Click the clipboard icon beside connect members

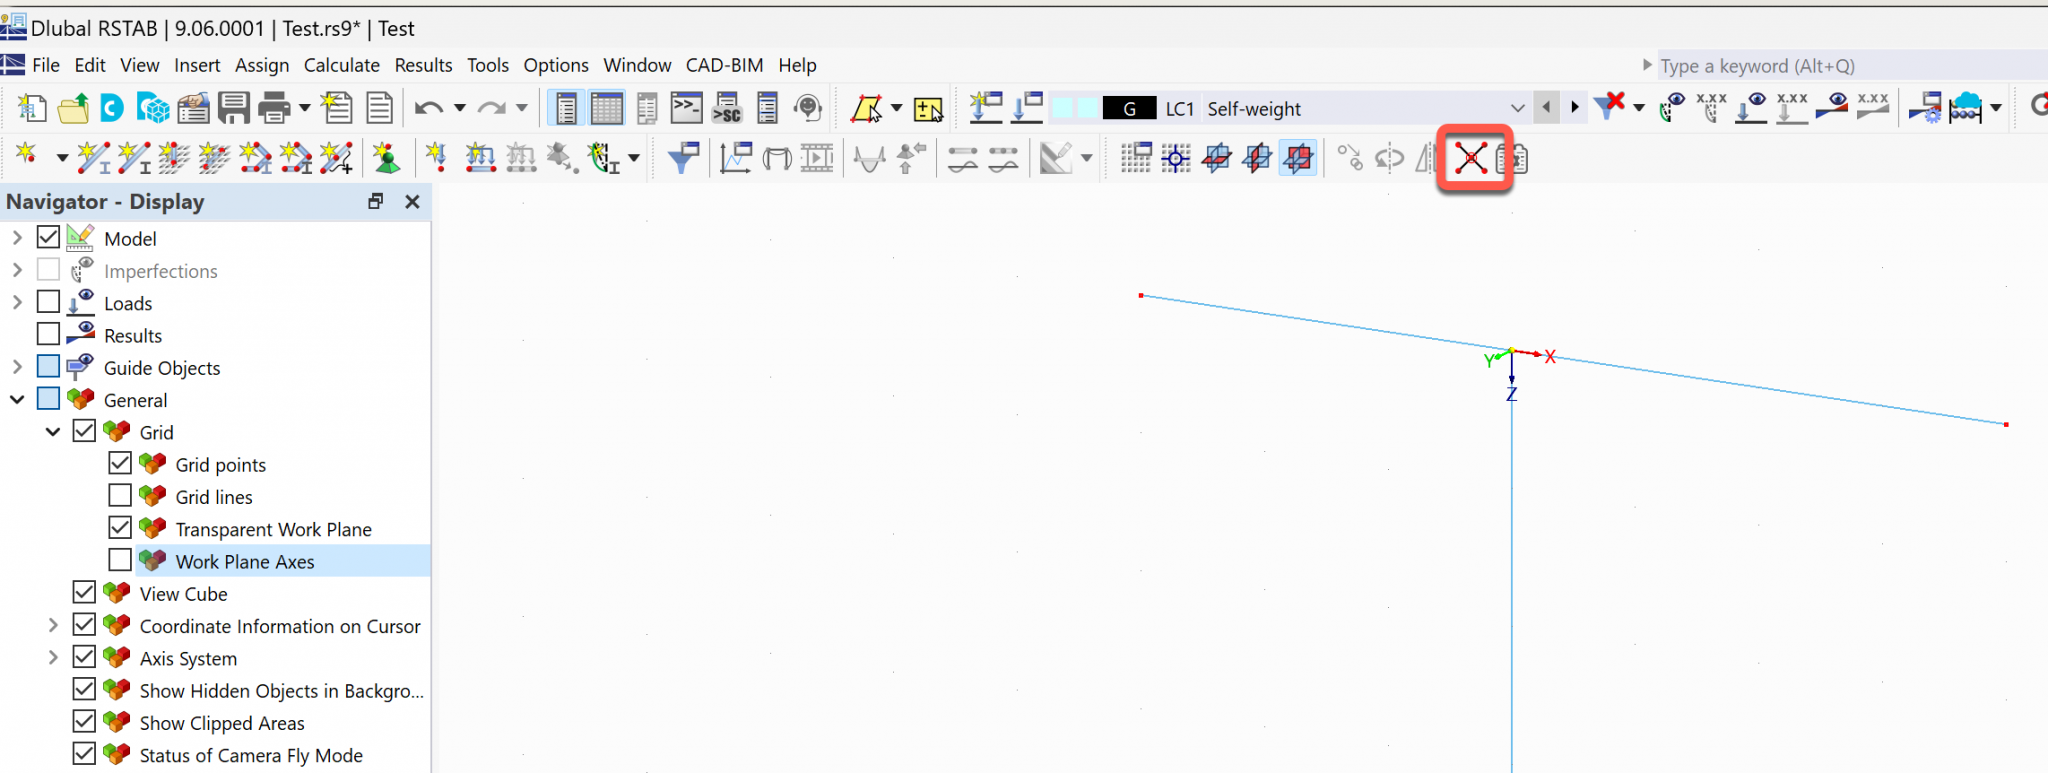coord(1514,158)
